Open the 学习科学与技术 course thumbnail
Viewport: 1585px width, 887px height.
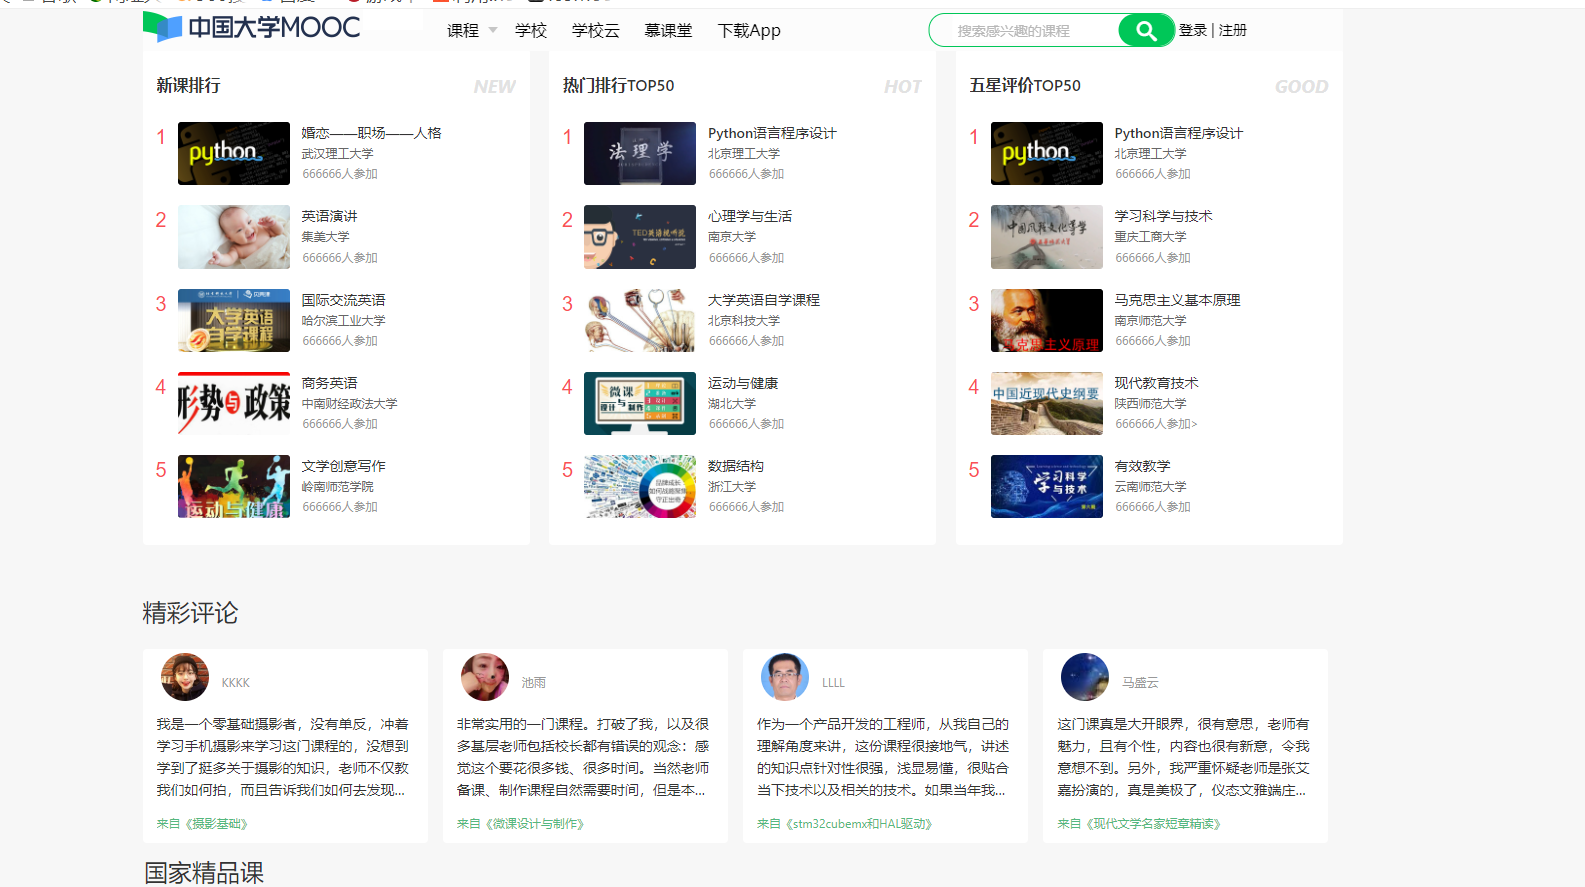pyautogui.click(x=1047, y=237)
